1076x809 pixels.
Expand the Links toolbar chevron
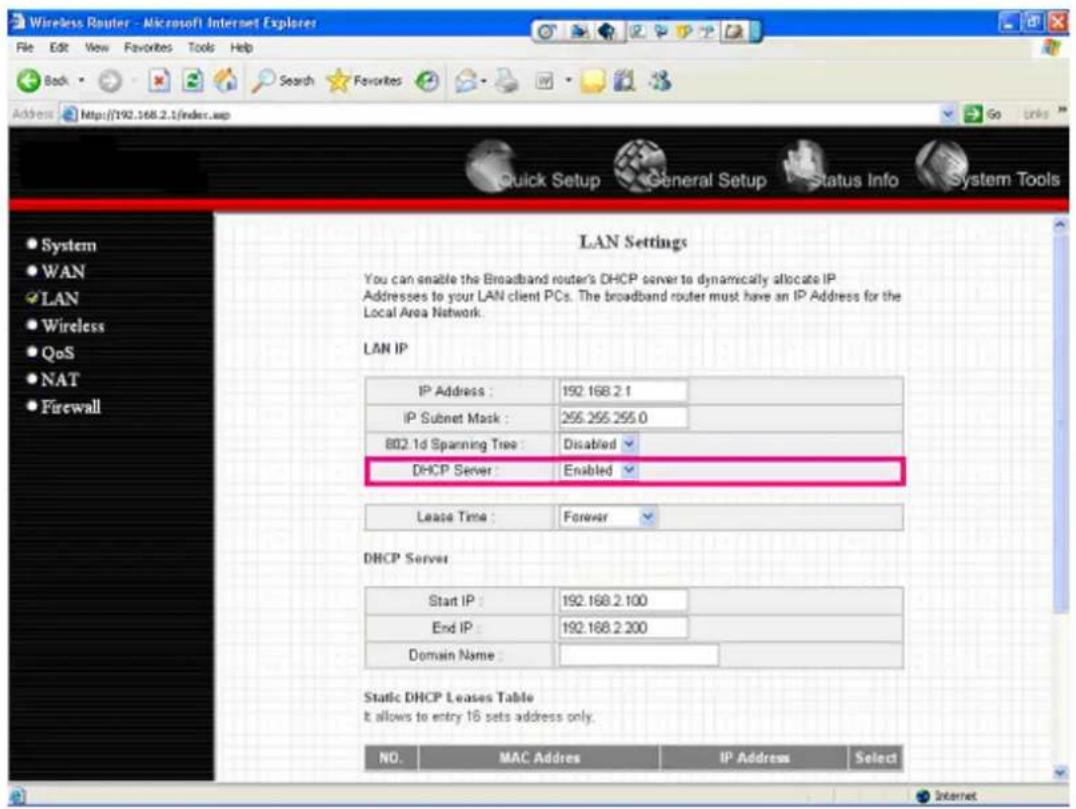pyautogui.click(x=1063, y=110)
